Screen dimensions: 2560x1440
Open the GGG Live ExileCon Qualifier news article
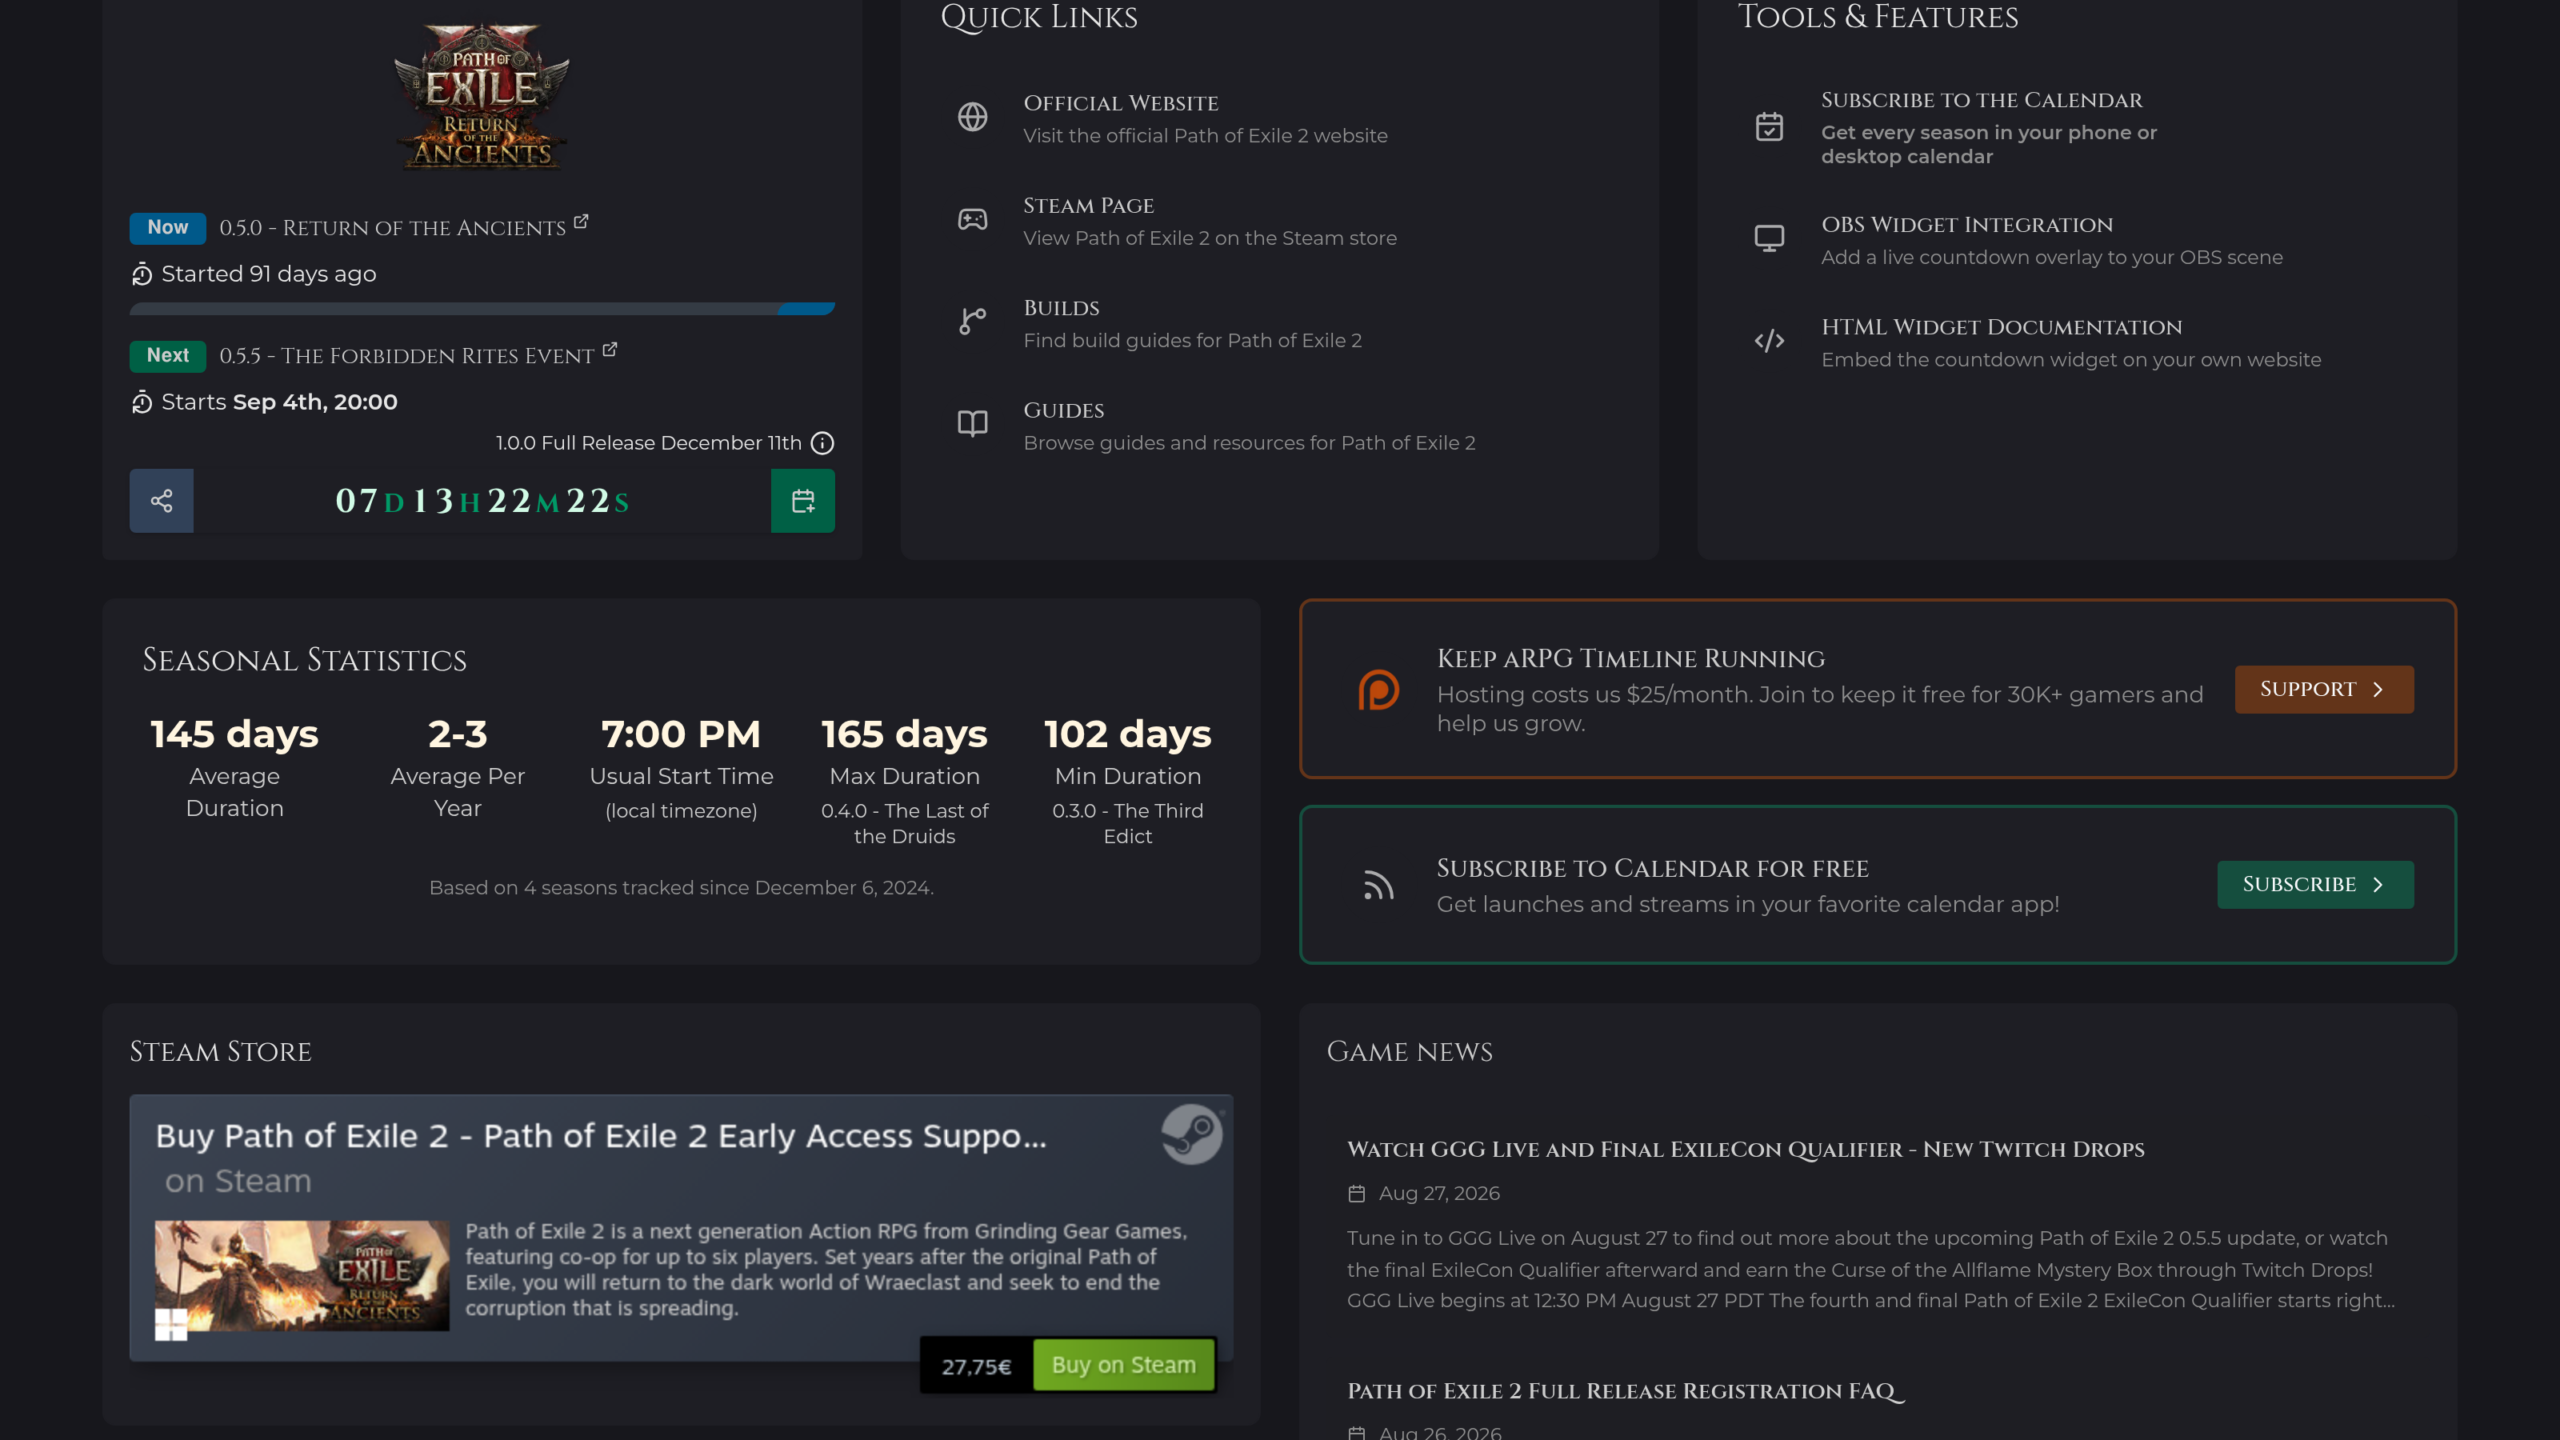[1745, 1149]
